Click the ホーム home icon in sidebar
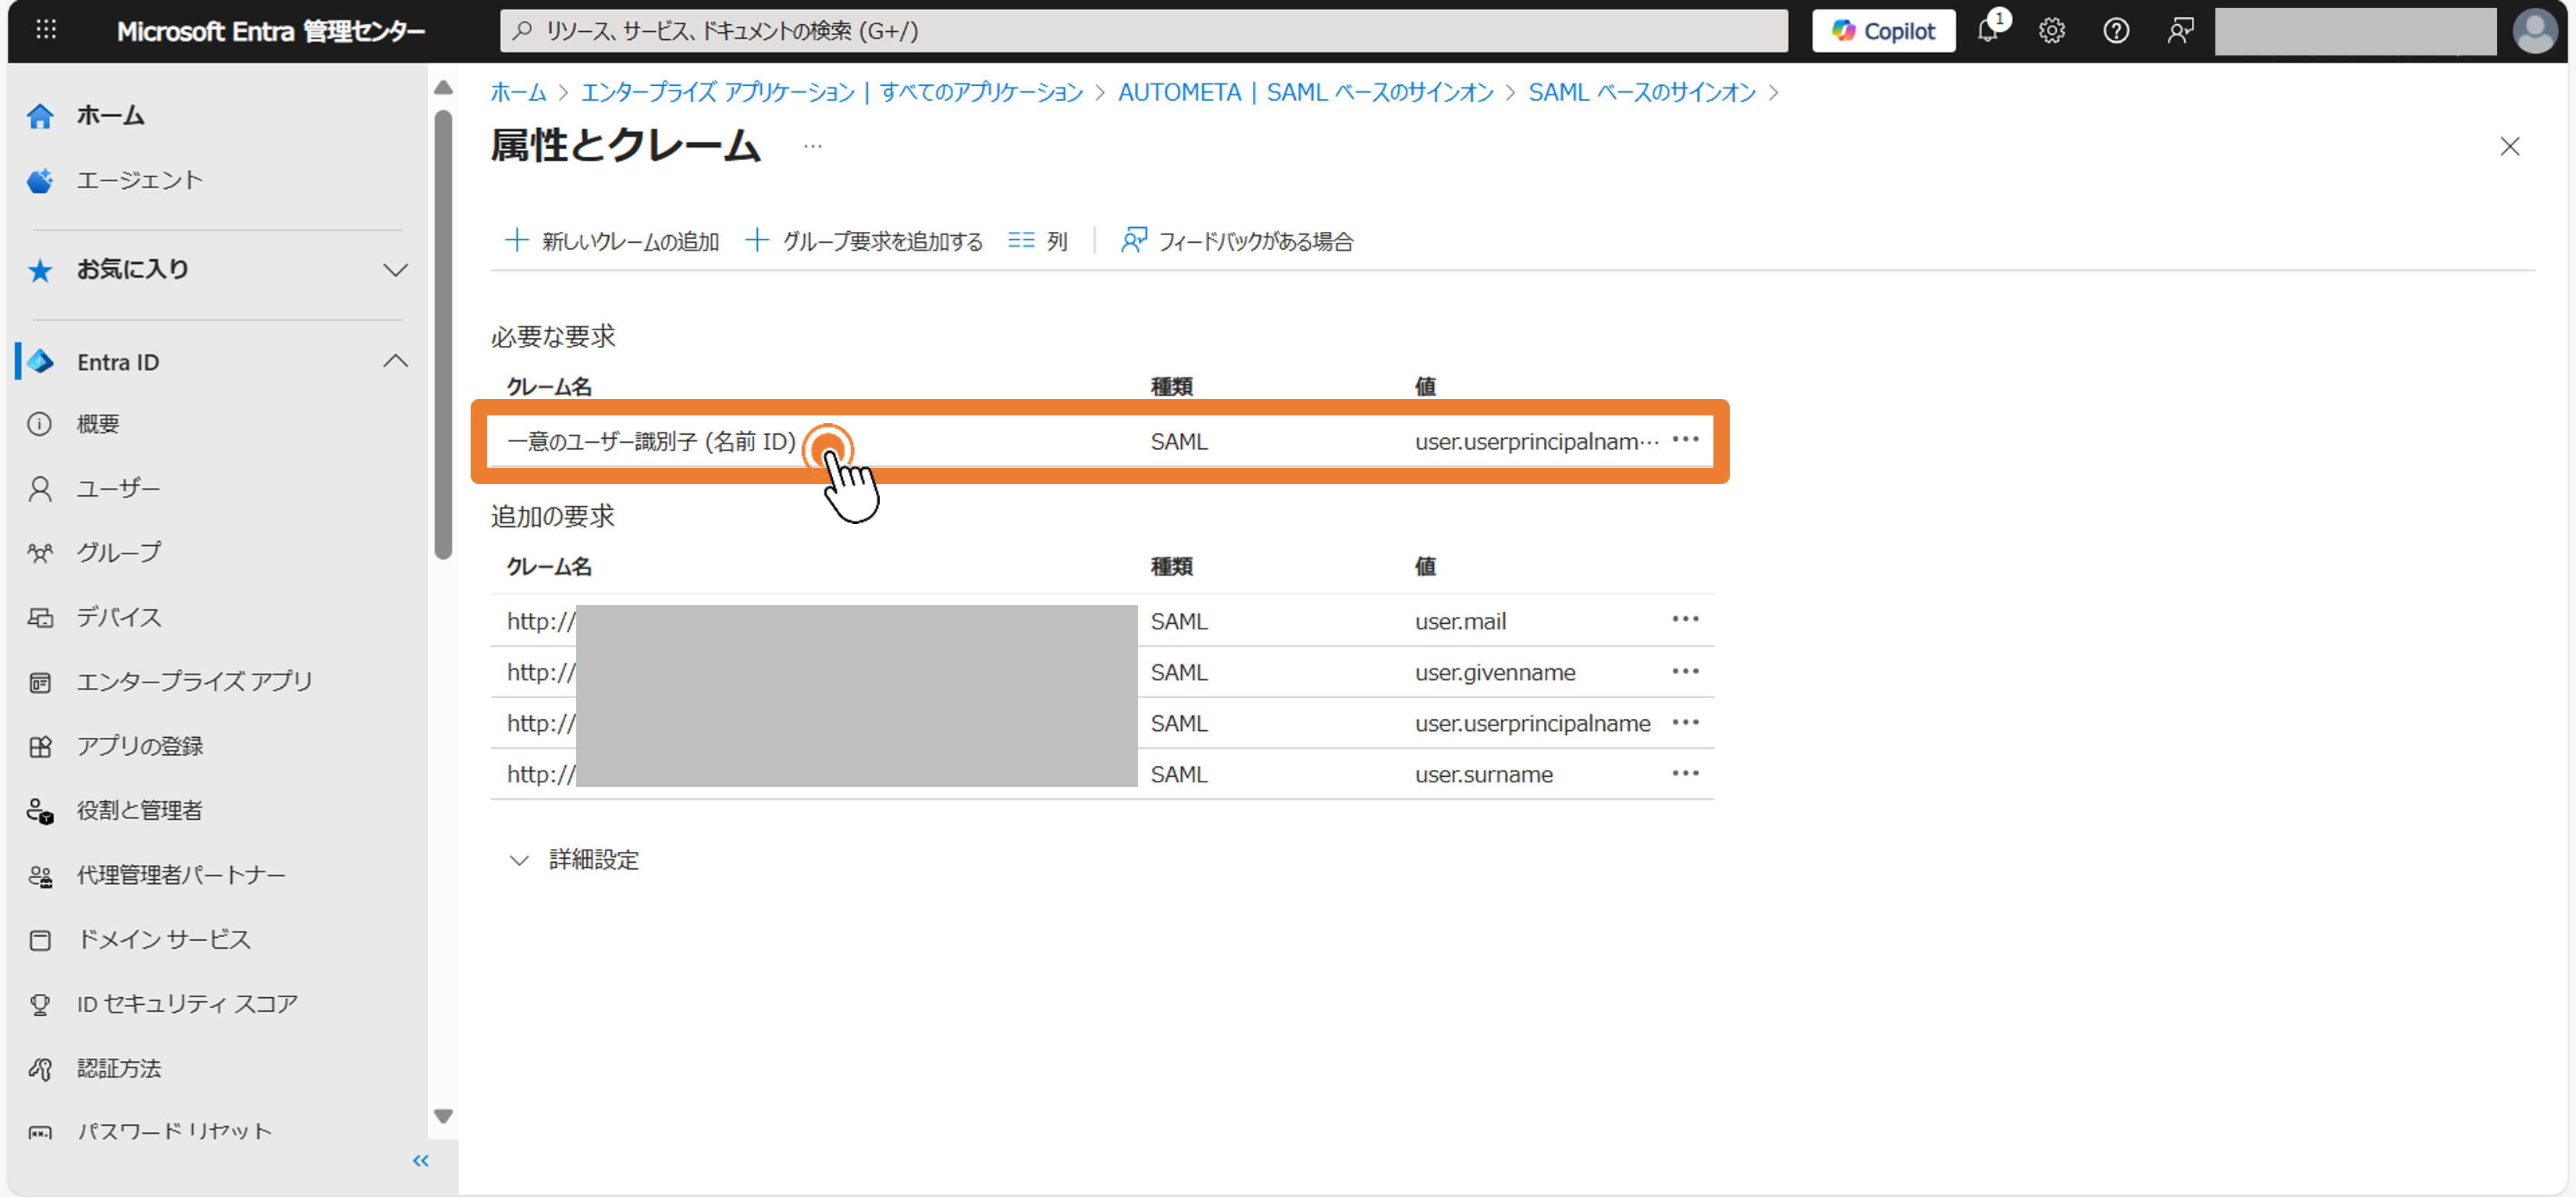The image size is (2576, 1197). point(40,116)
